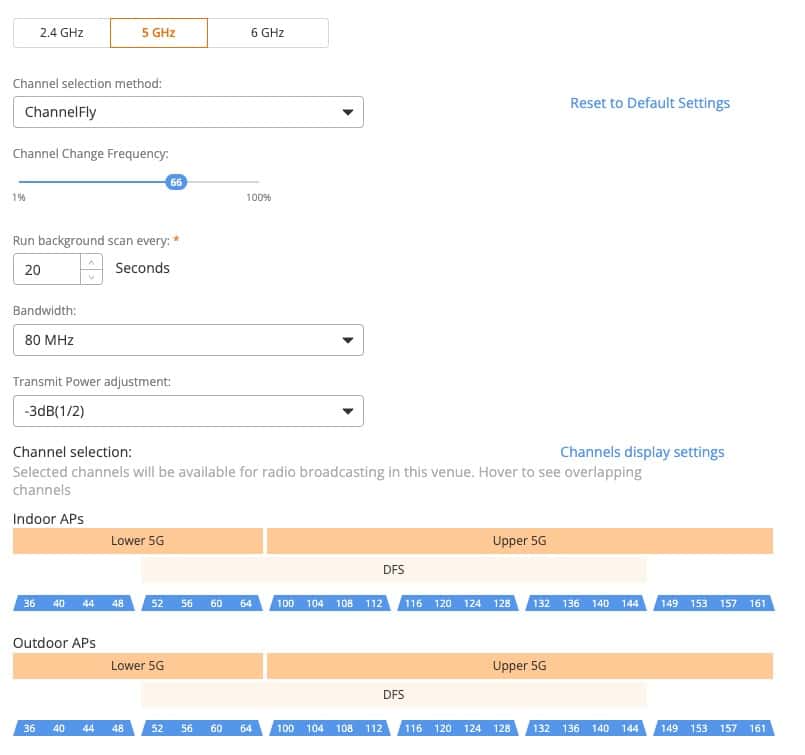
Task: Toggle channel 149 for Indoor APs
Action: click(668, 604)
